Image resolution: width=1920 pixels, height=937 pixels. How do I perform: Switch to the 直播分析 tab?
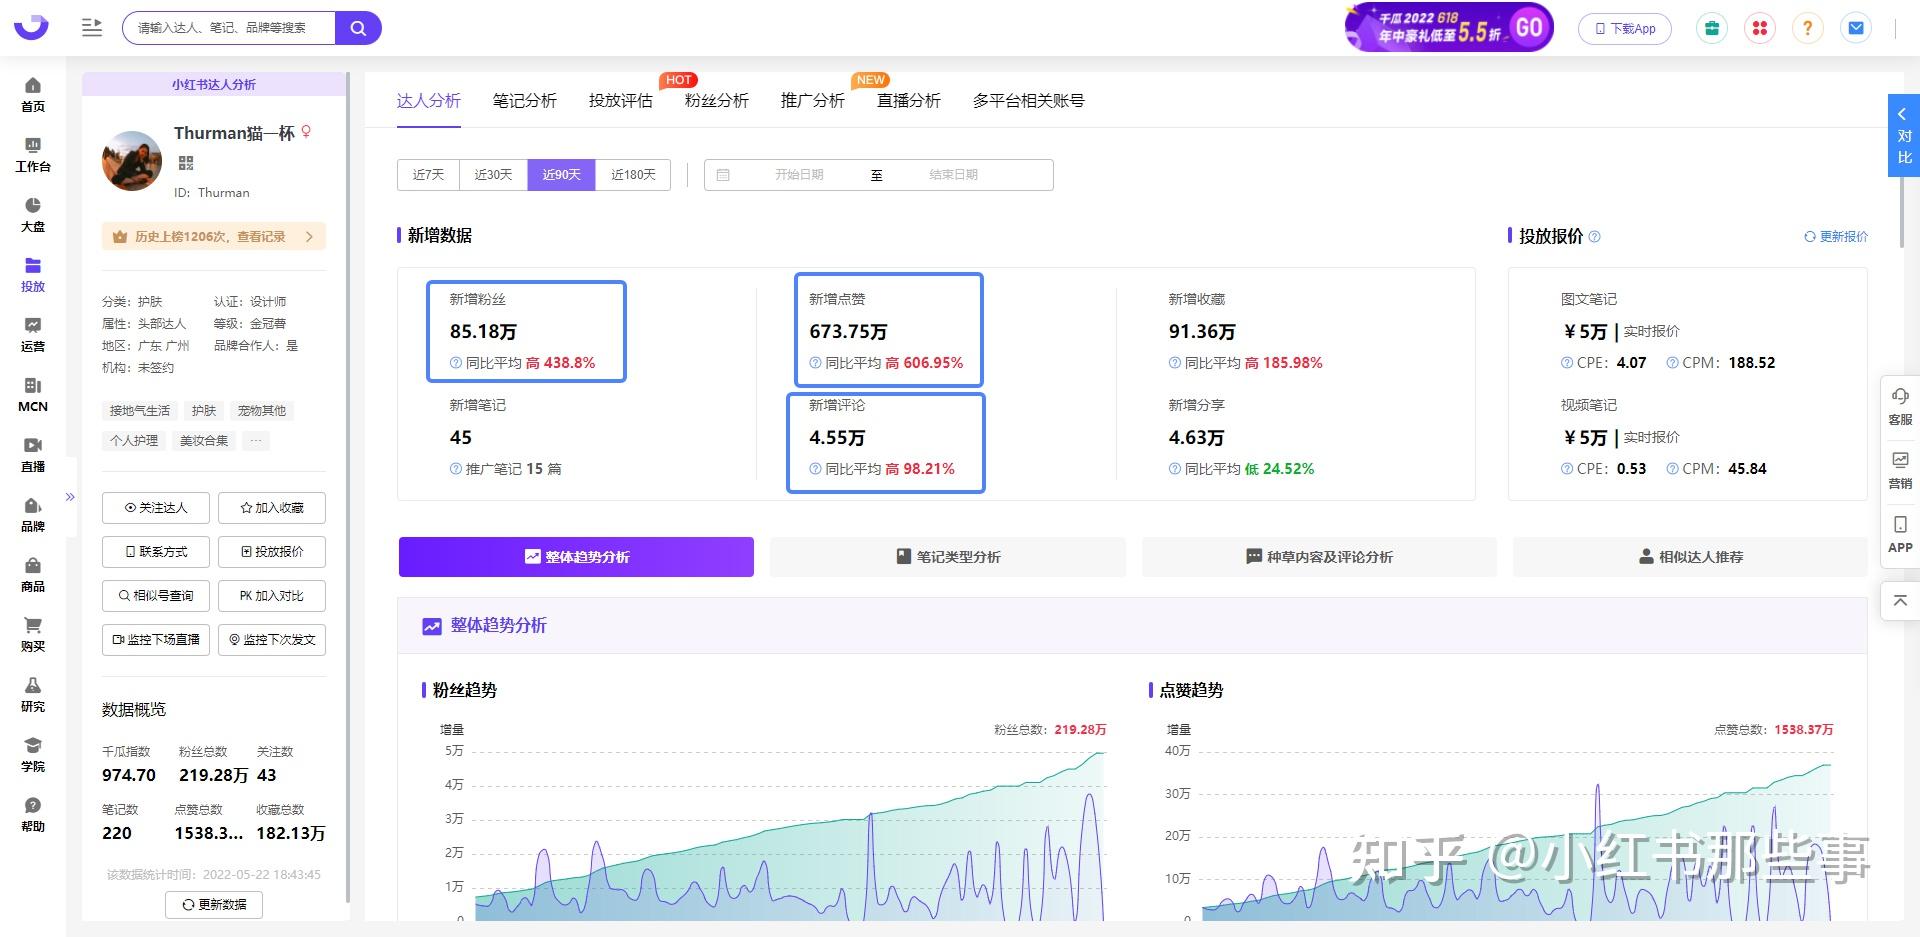click(908, 101)
